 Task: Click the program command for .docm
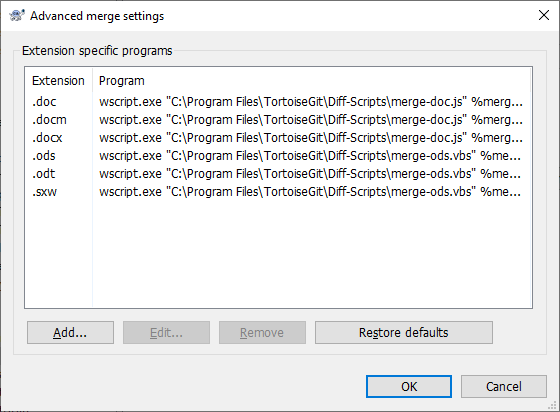coord(311,120)
